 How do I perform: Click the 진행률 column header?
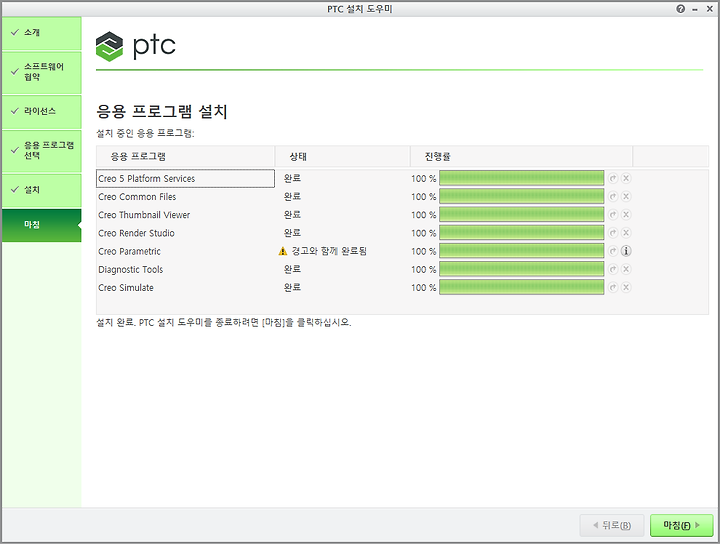pyautogui.click(x=521, y=157)
